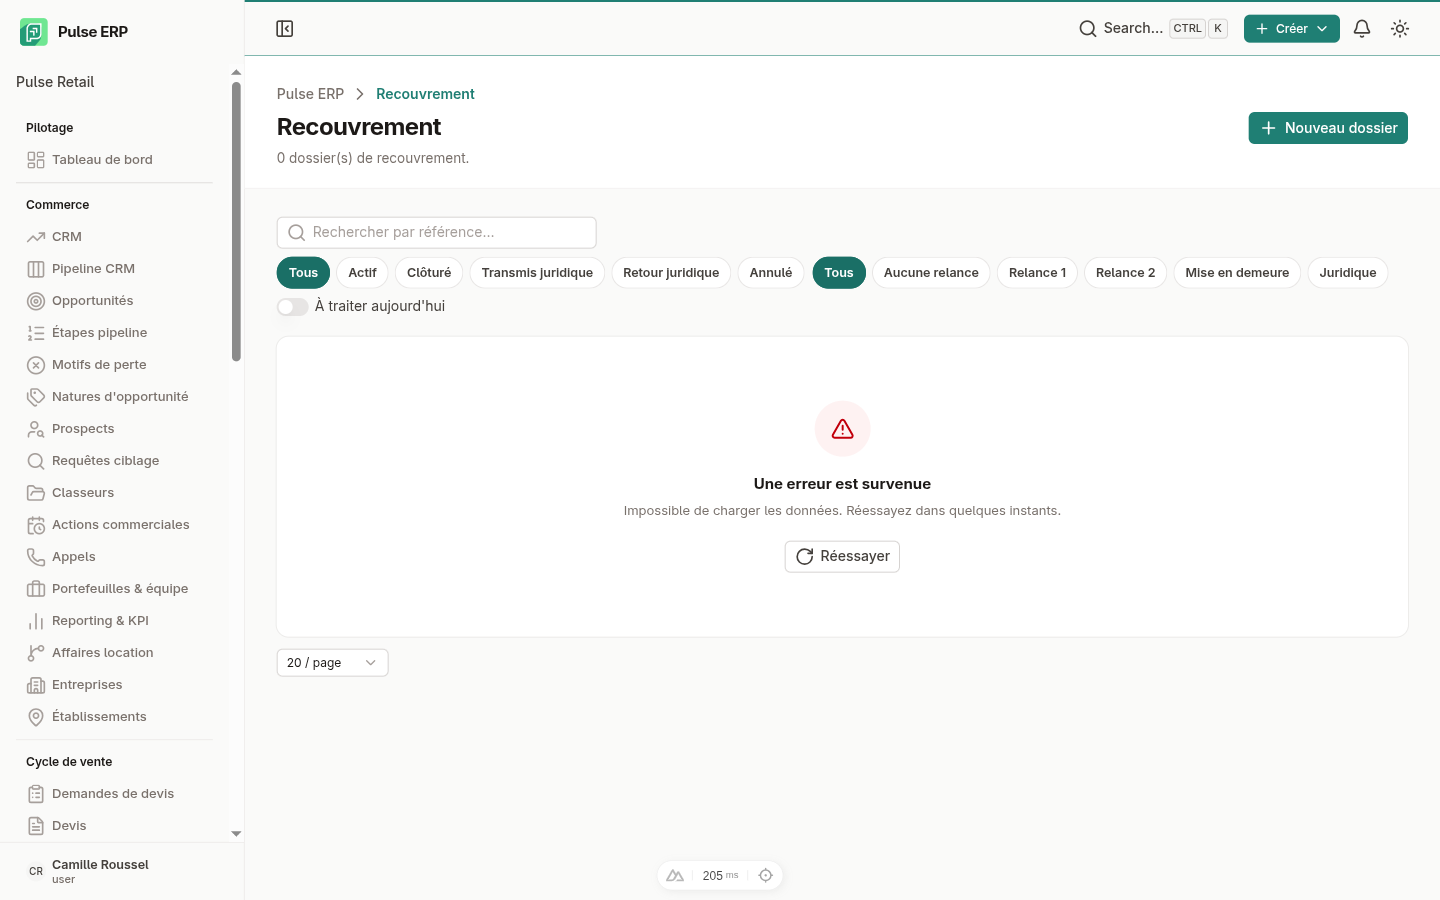The height and width of the screenshot is (900, 1440).
Task: Click Réessayer to reload data
Action: pyautogui.click(x=842, y=557)
